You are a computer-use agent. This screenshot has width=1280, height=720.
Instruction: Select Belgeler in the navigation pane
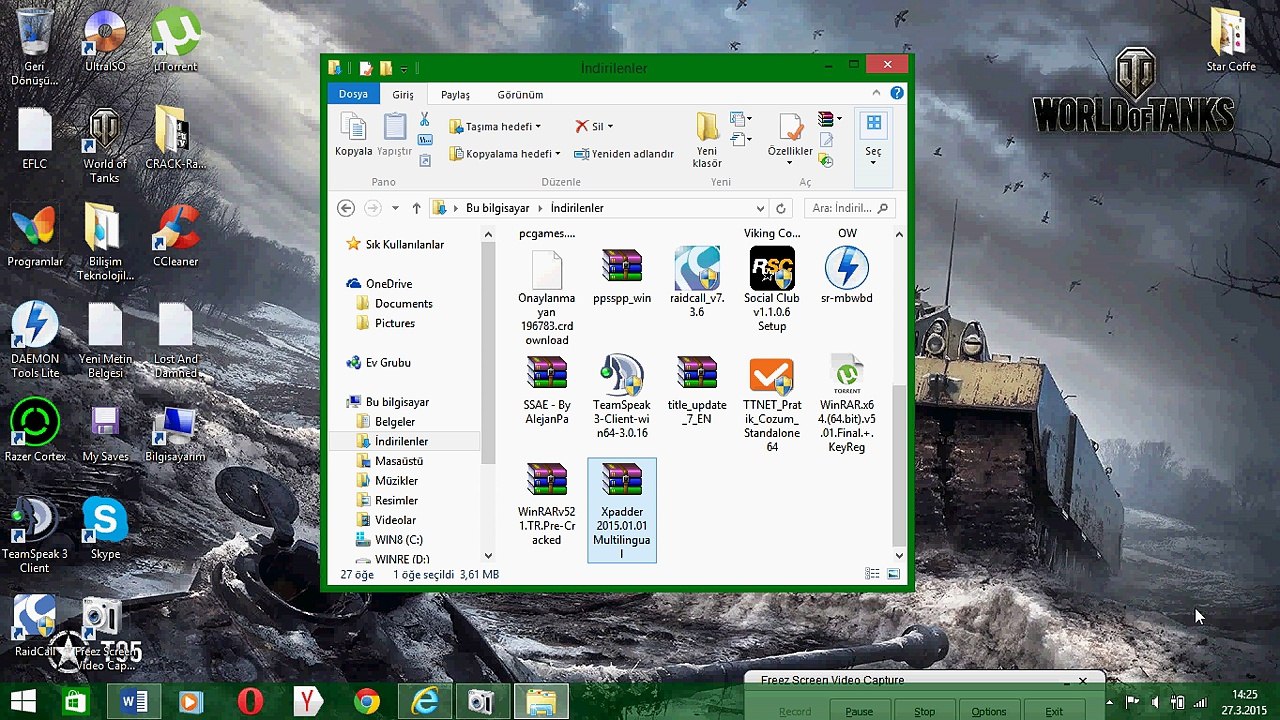(x=394, y=422)
